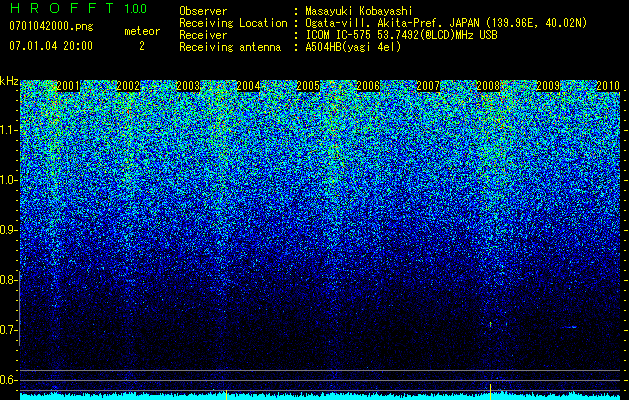The width and height of the screenshot is (629, 400).
Task: Select the filename 0701042000.png
Action: point(51,26)
